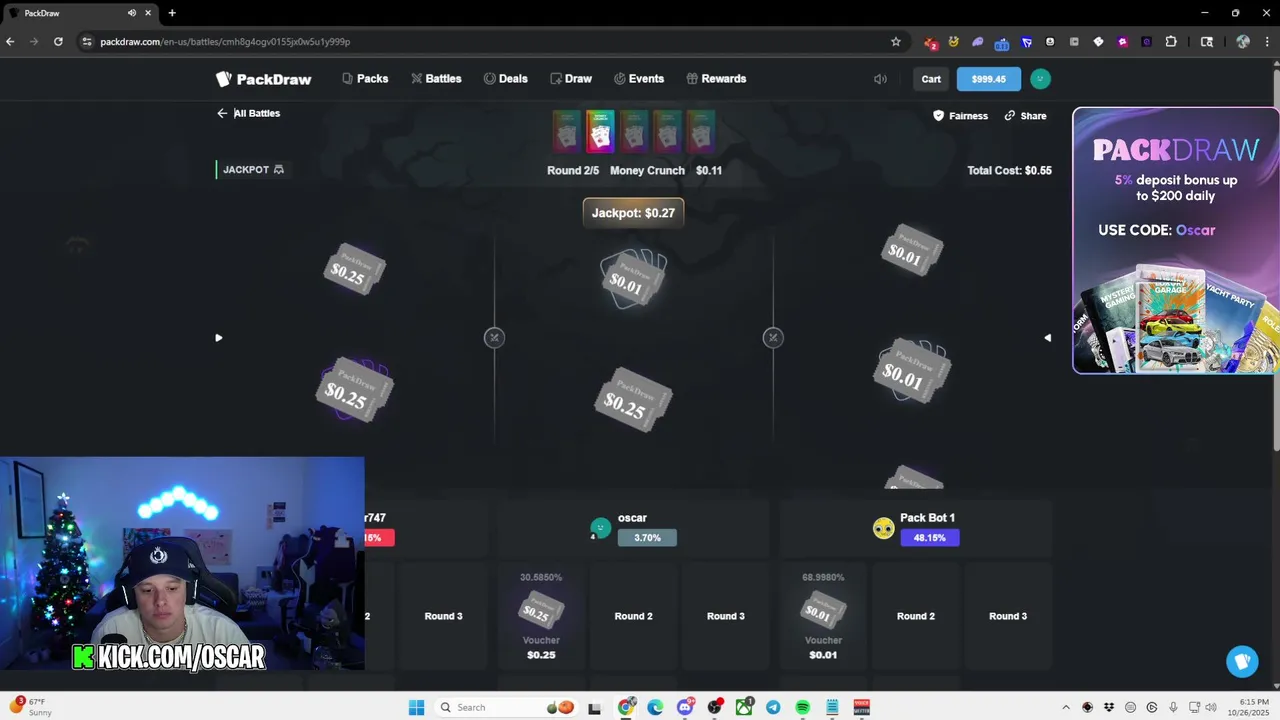This screenshot has height=720, width=1280.
Task: Open a new Chrome tab
Action: pos(172,13)
